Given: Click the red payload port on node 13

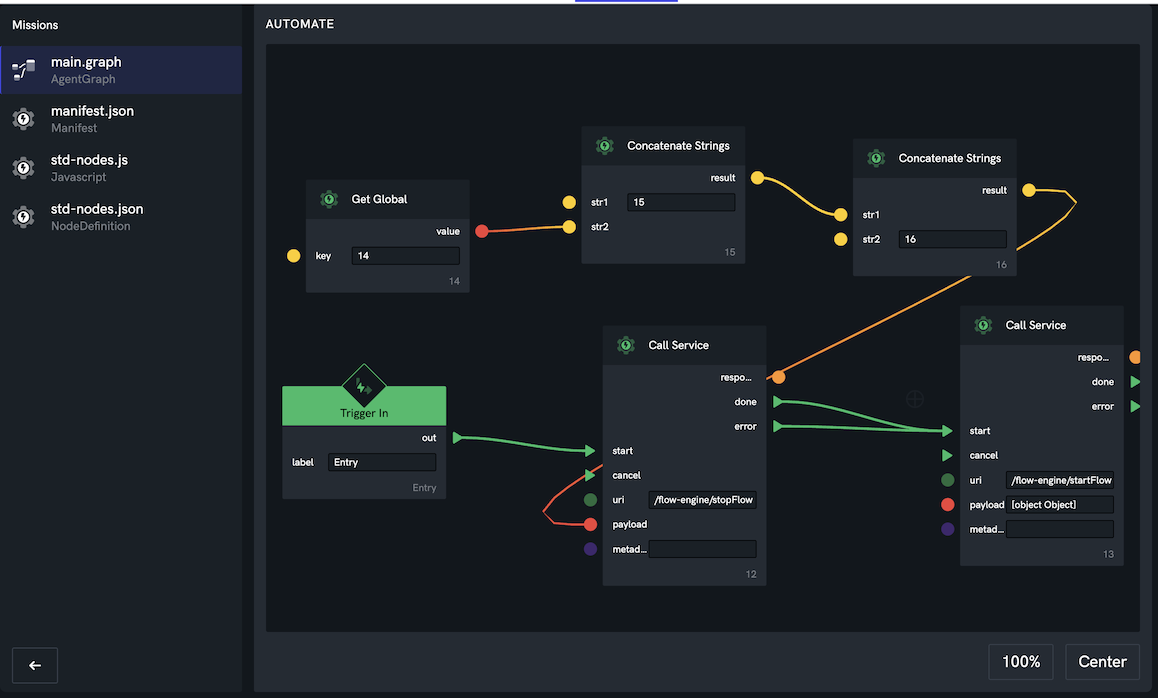Looking at the screenshot, I should click(948, 504).
